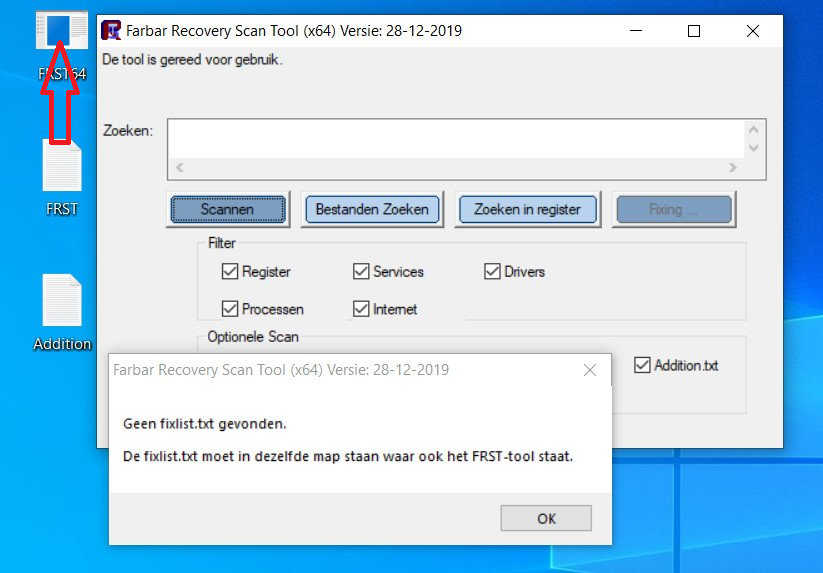Click the 'Geen fixlist.txt gevonden.' message
This screenshot has width=823, height=573.
[205, 424]
